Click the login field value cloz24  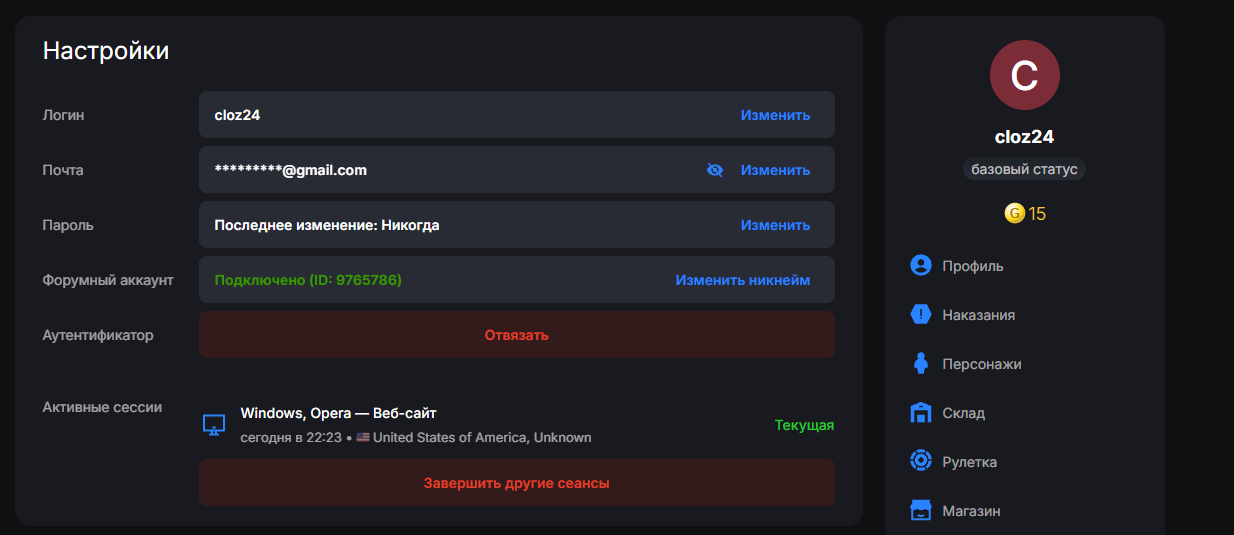tap(237, 115)
